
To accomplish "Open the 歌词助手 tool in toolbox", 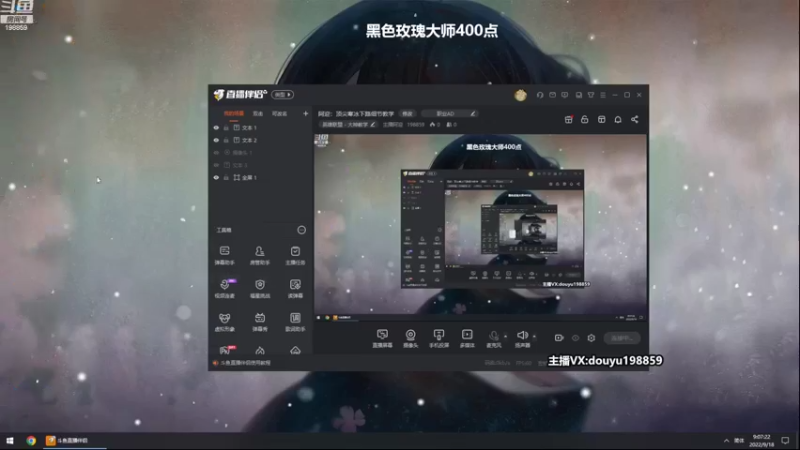I will 295,321.
